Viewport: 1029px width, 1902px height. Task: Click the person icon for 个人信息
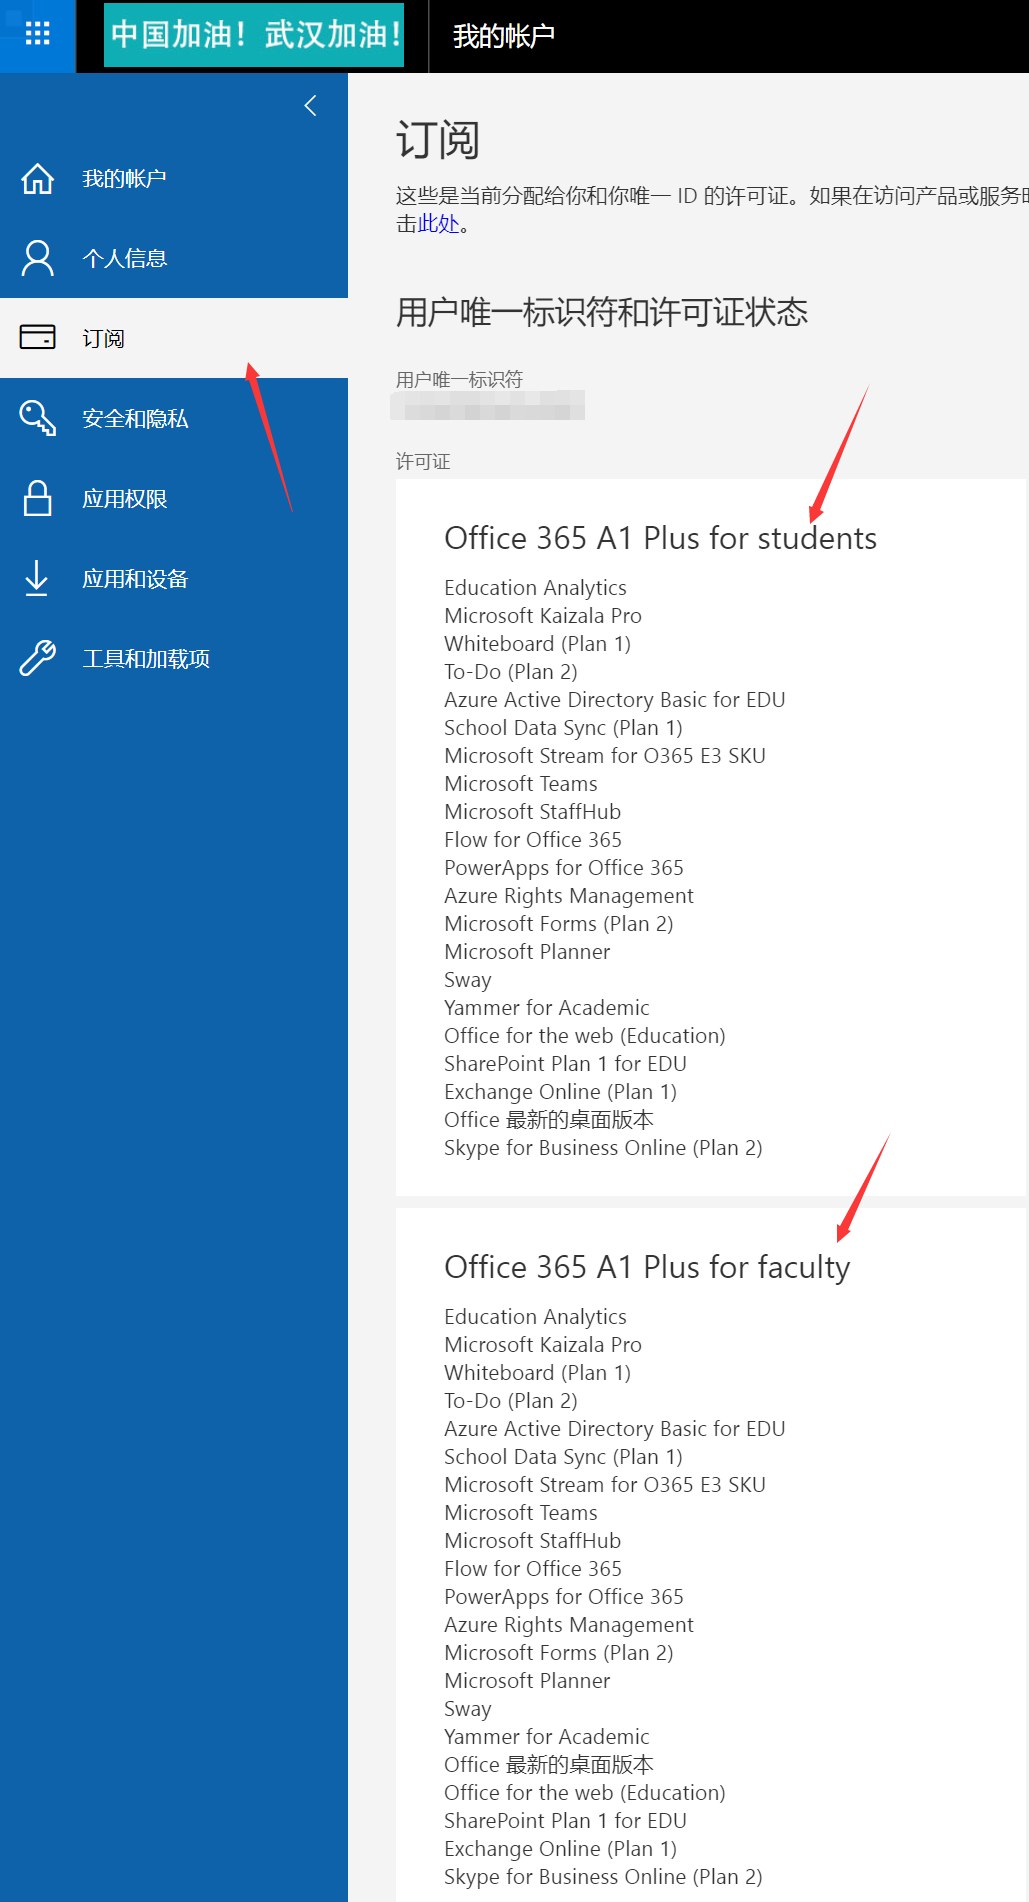tap(38, 258)
